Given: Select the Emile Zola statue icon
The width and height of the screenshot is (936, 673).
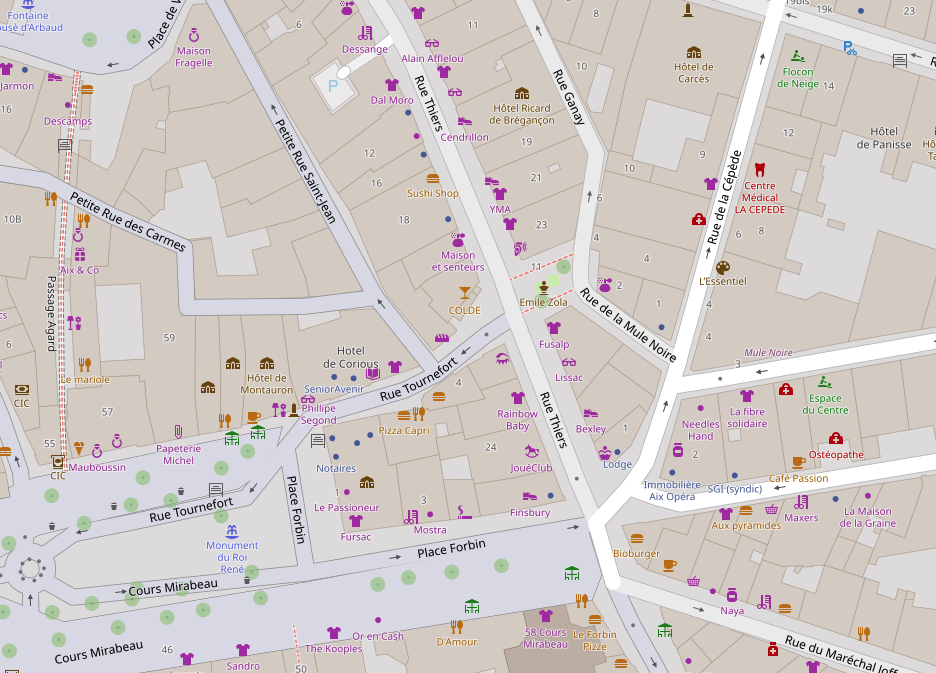Looking at the screenshot, I should [x=543, y=286].
